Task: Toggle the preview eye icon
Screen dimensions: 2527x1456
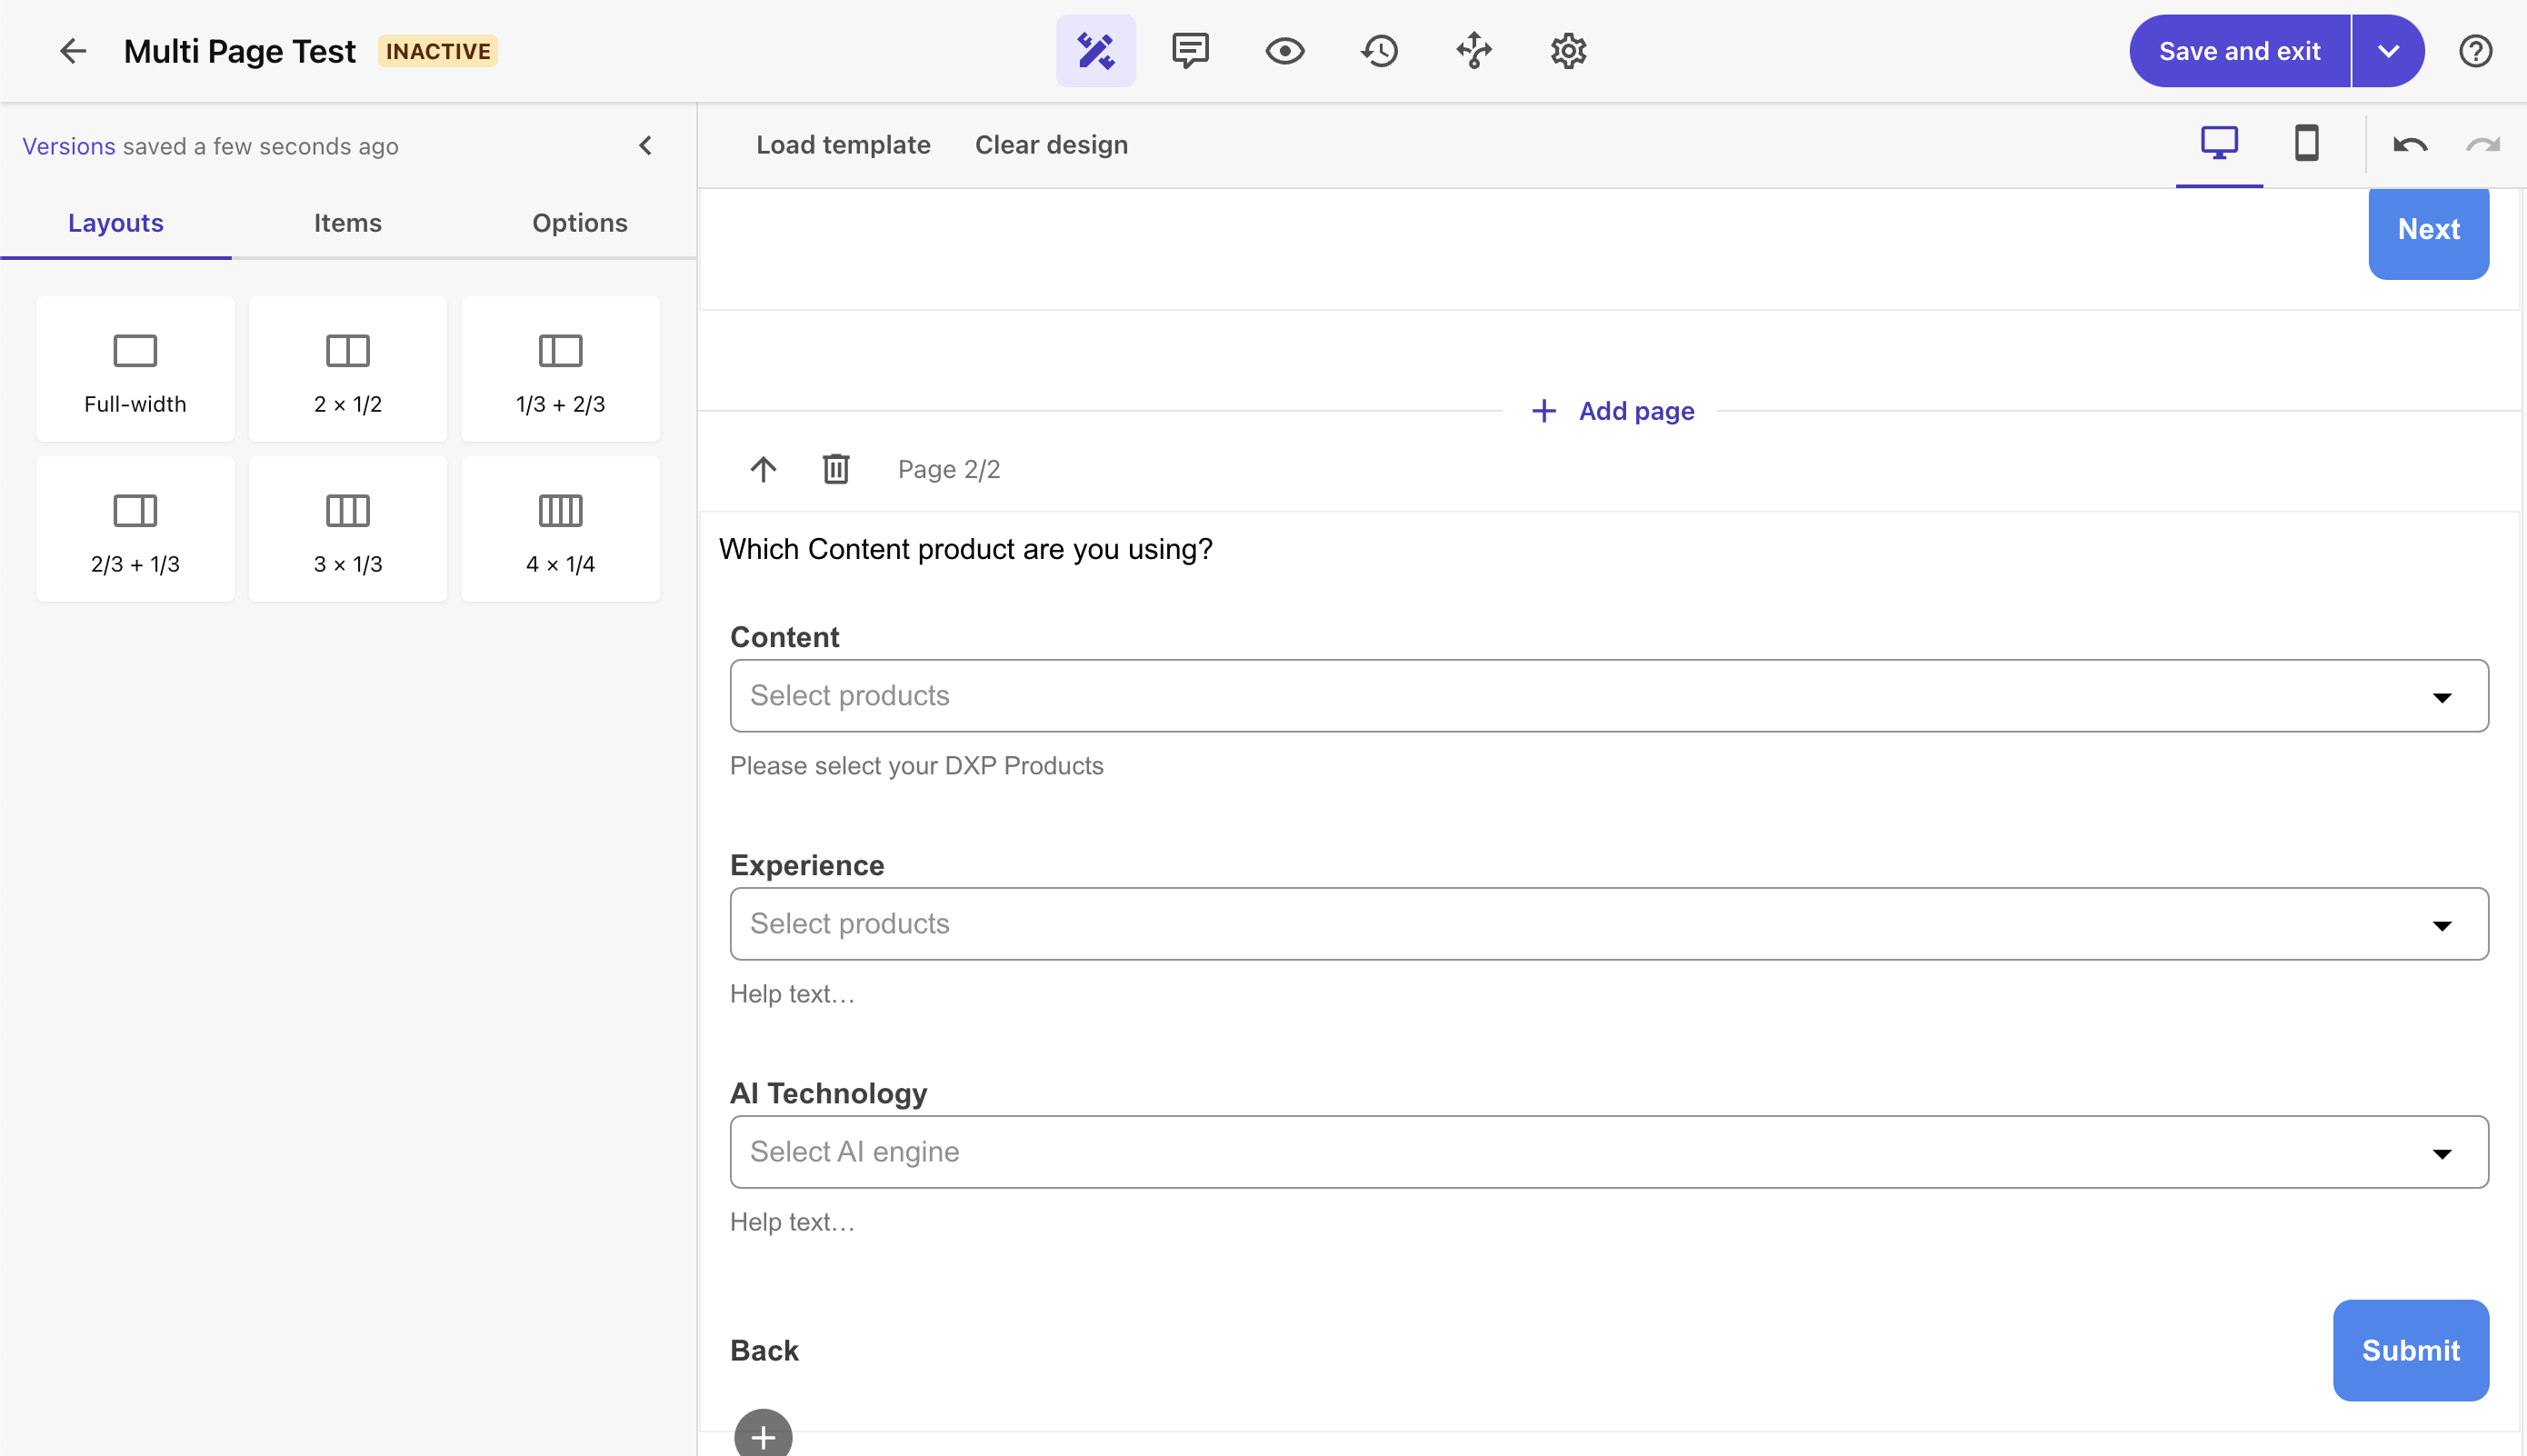Action: tap(1284, 50)
